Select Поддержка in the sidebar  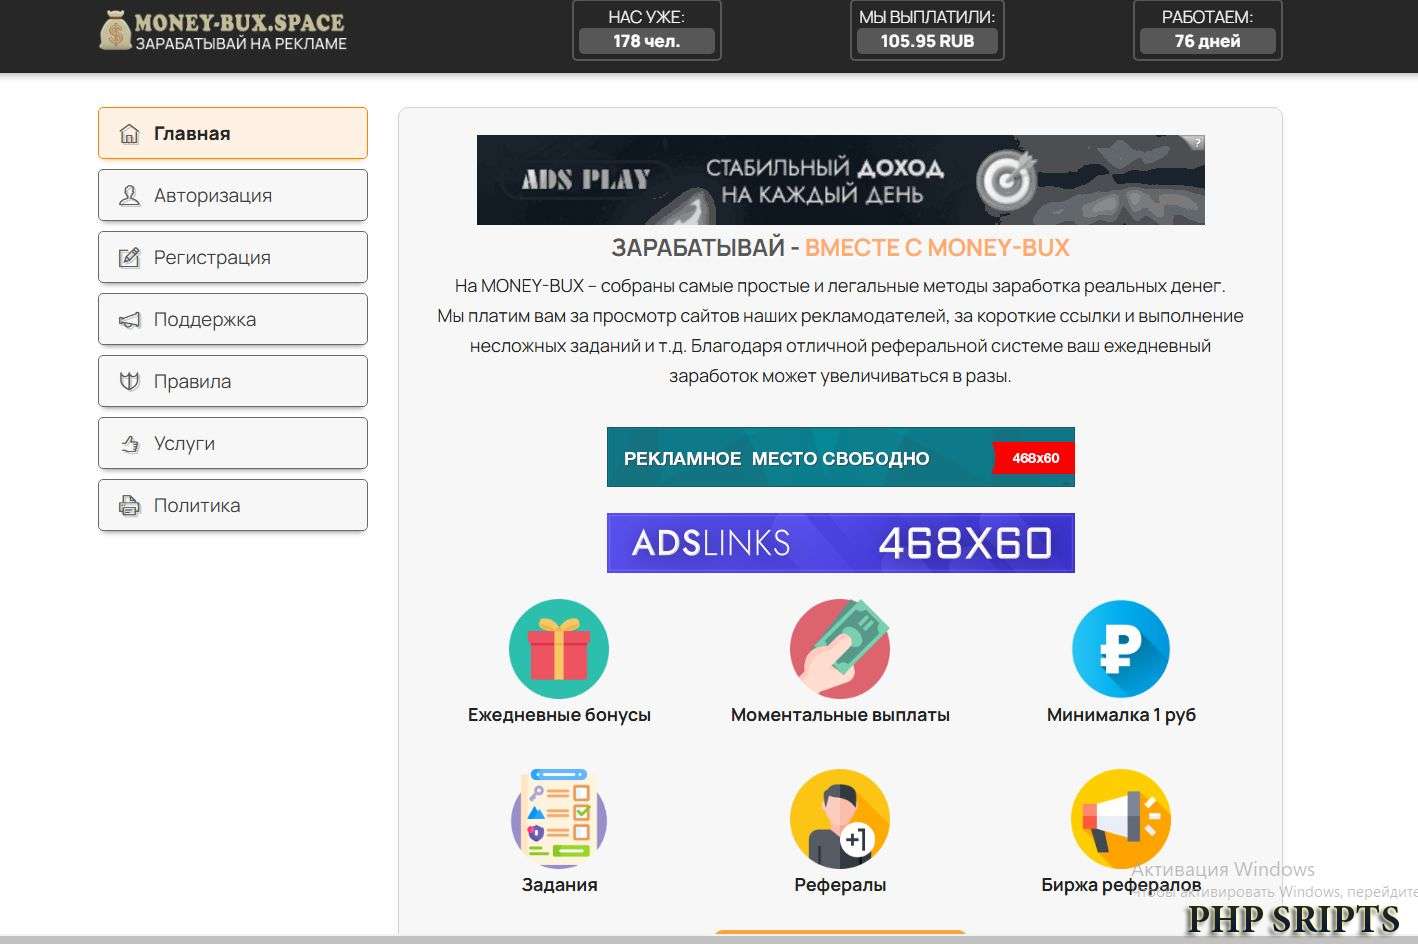point(233,319)
